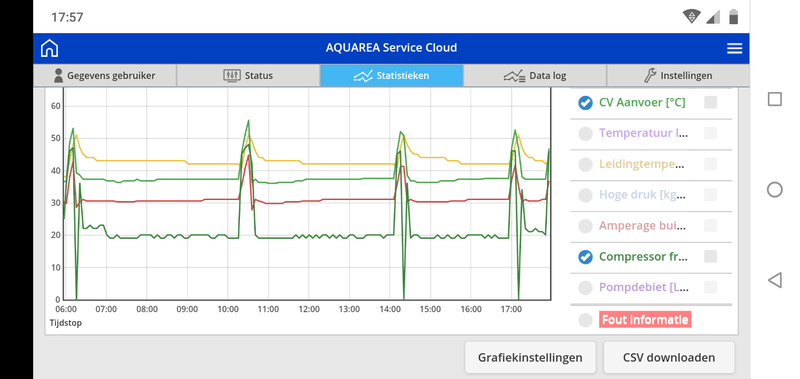
Task: Tap Android home circle button
Action: [x=774, y=190]
